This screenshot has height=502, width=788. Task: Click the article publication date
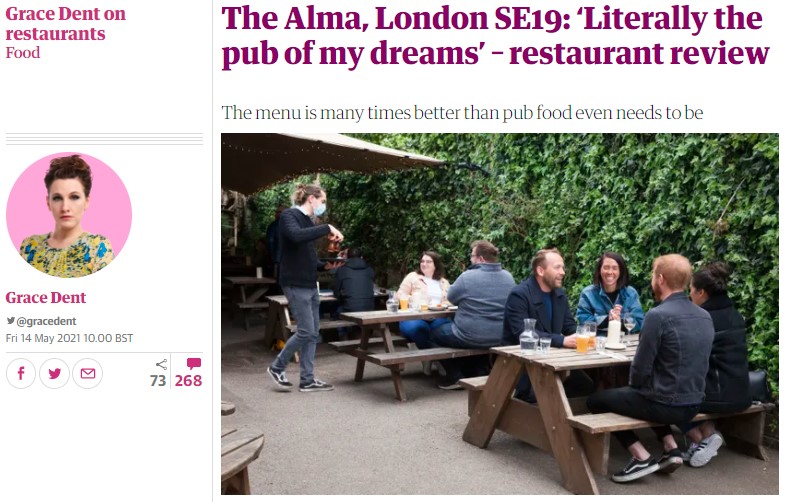(69, 338)
